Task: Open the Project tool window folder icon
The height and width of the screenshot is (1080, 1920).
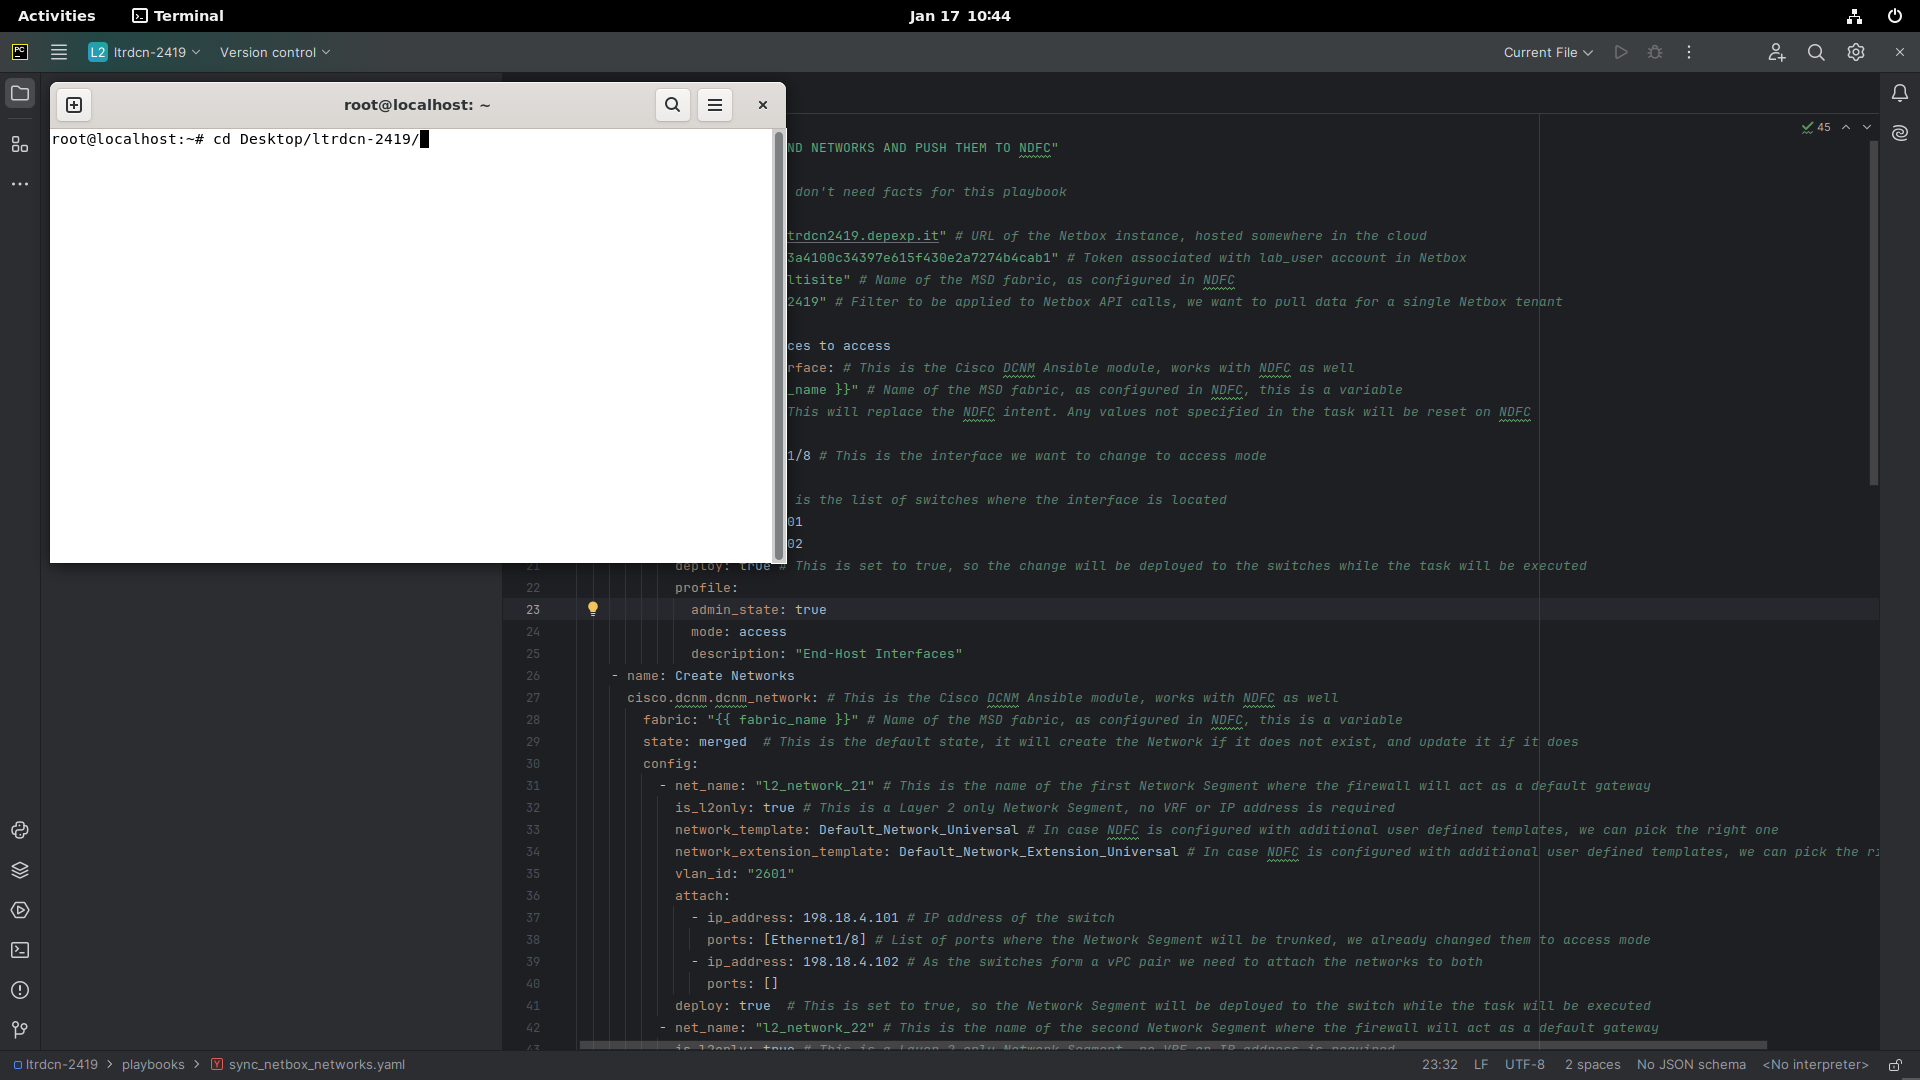Action: 20,93
